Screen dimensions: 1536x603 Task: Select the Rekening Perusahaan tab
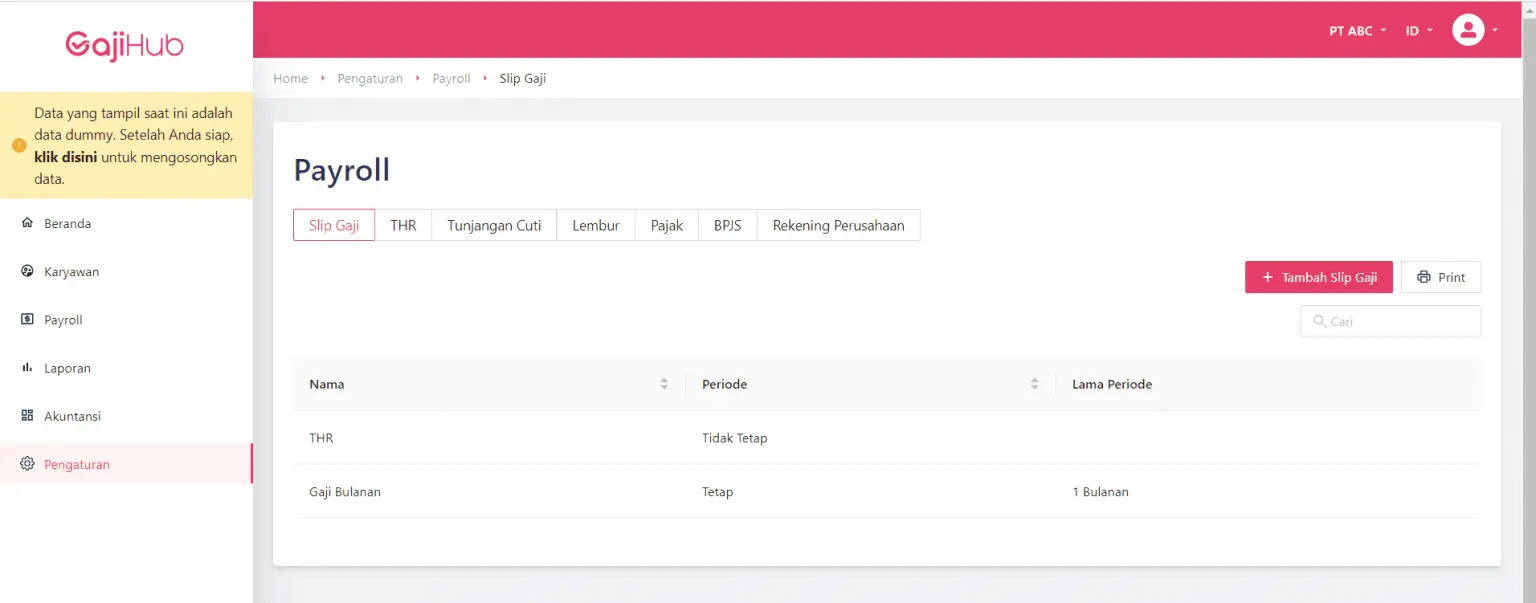tap(838, 225)
